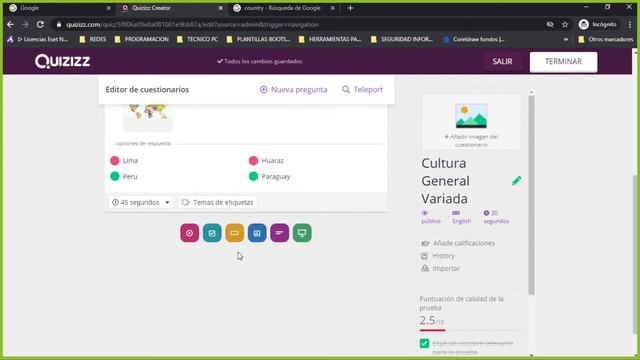The width and height of the screenshot is (640, 360).
Task: Click Añade calificaciones link
Action: 458,243
